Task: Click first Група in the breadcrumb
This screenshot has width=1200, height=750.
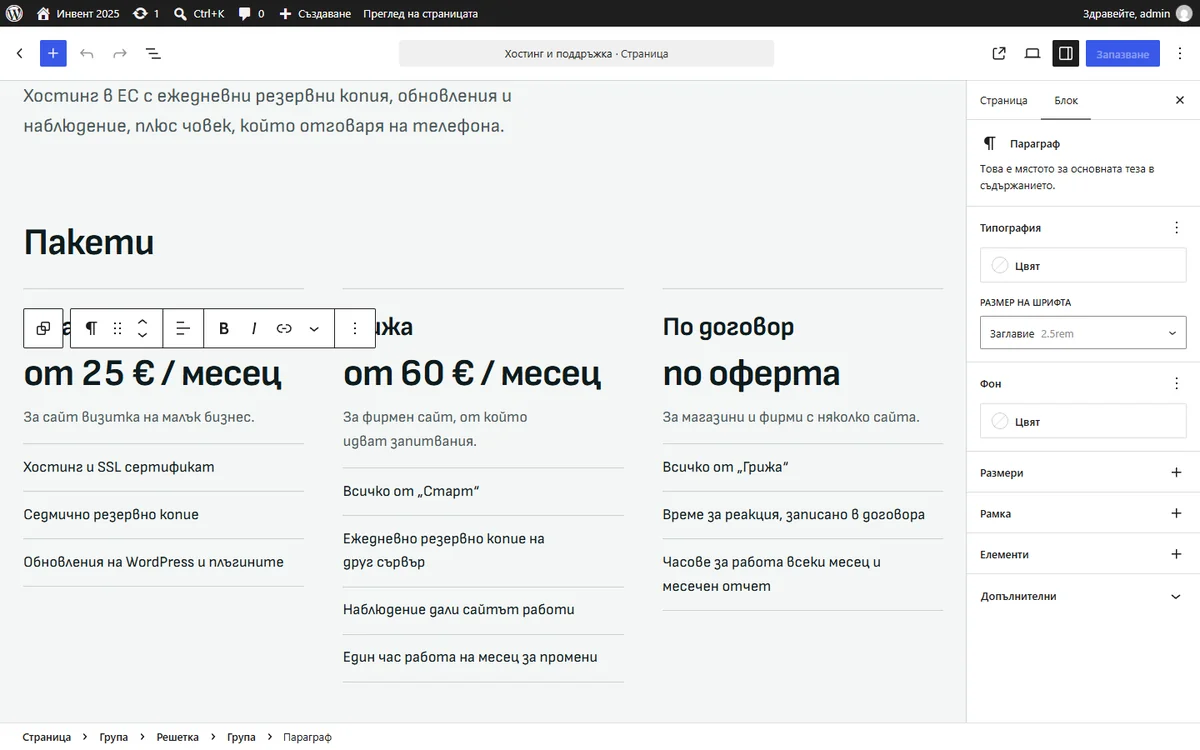Action: (x=114, y=737)
